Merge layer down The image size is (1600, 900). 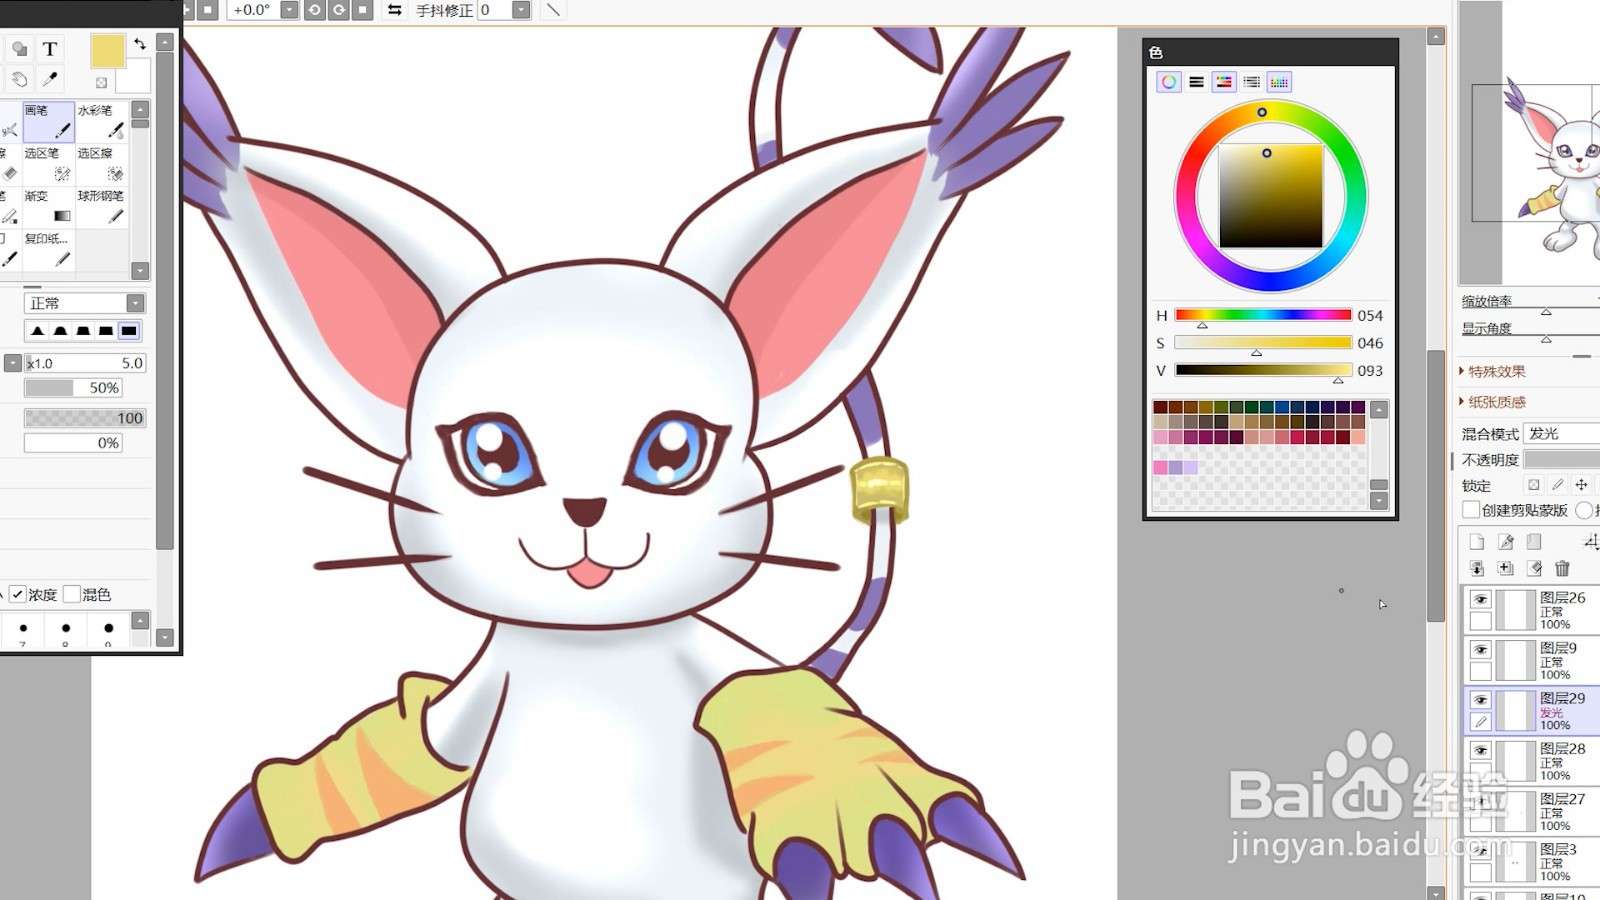tap(1506, 568)
